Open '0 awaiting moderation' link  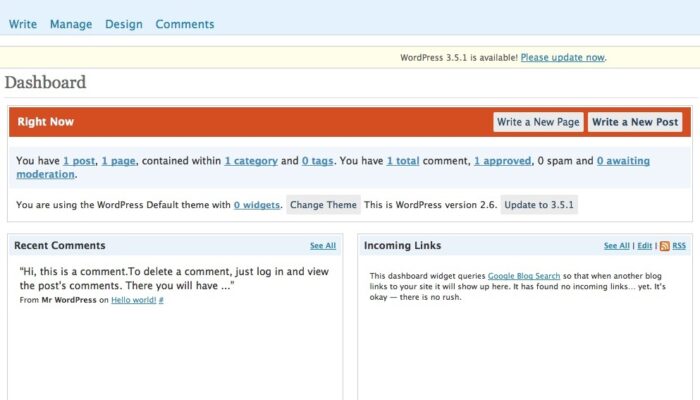[x=623, y=161]
